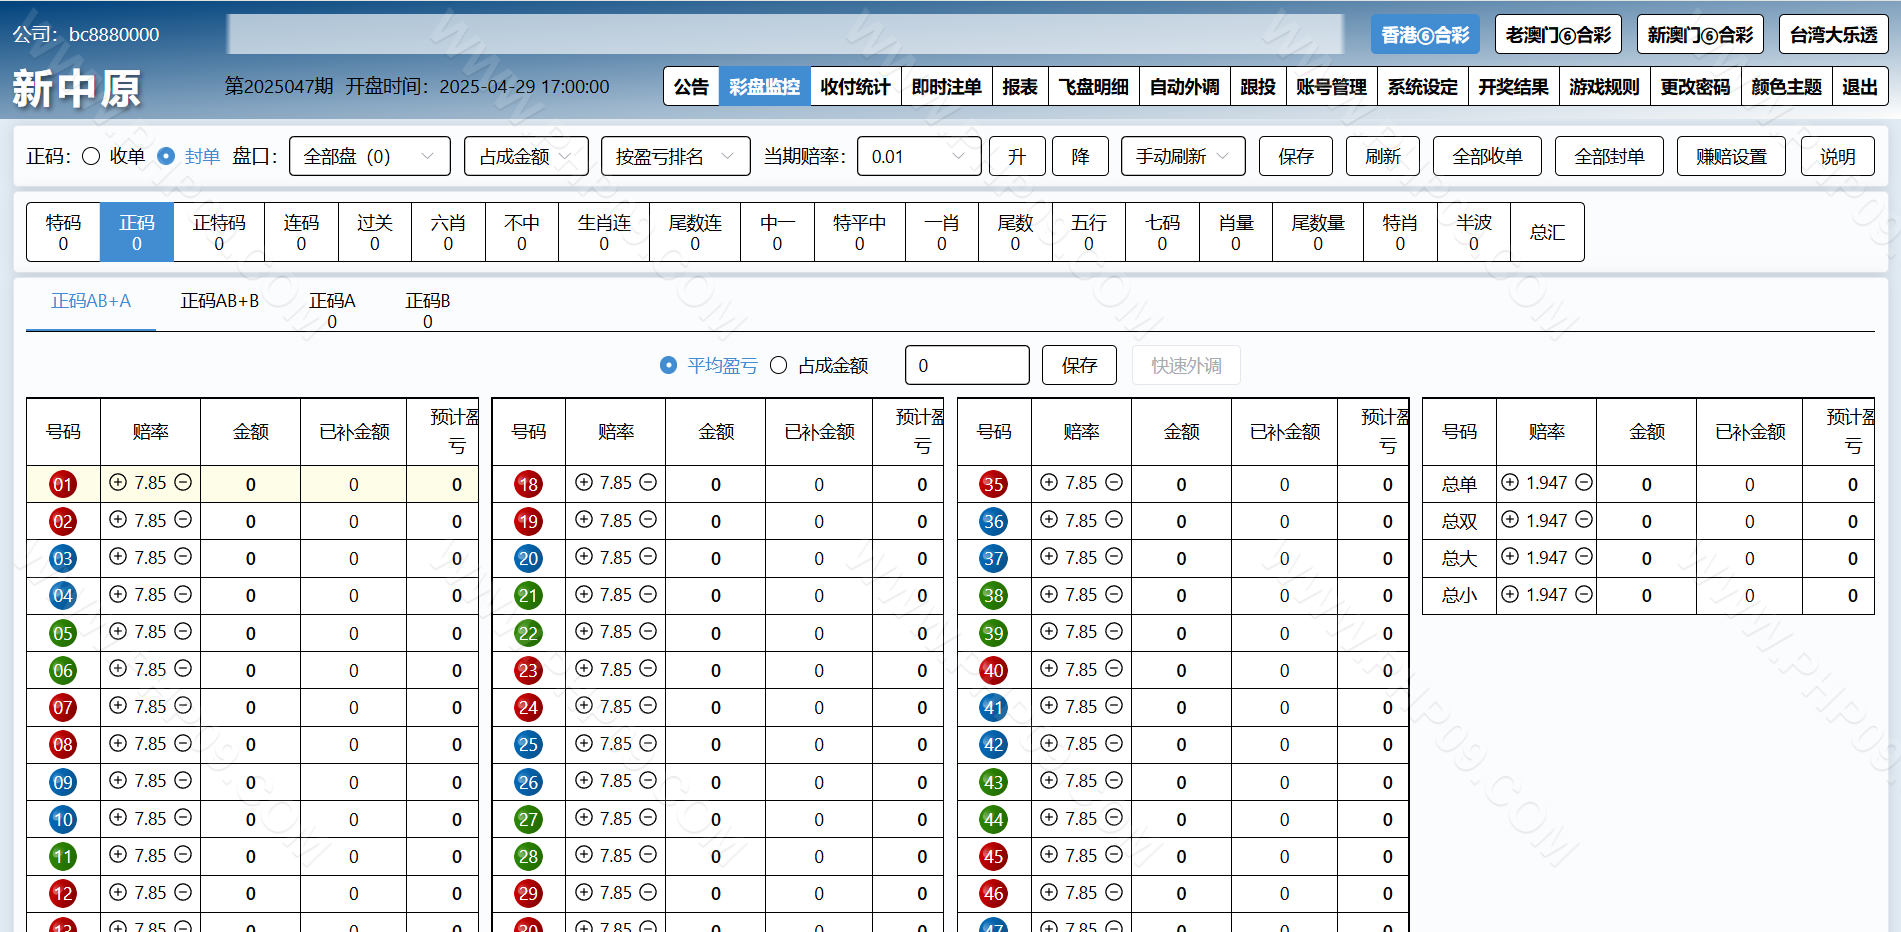Image resolution: width=1901 pixels, height=932 pixels.
Task: Decrease odds for number 35 with minus icon
Action: coord(1114,483)
